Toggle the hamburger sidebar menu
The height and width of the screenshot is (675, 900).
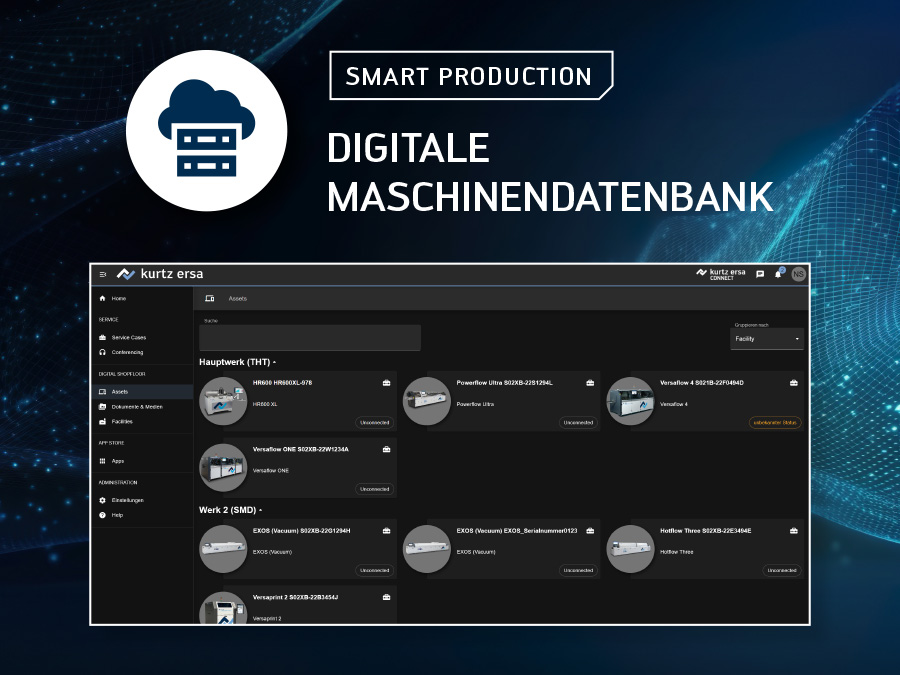(102, 274)
